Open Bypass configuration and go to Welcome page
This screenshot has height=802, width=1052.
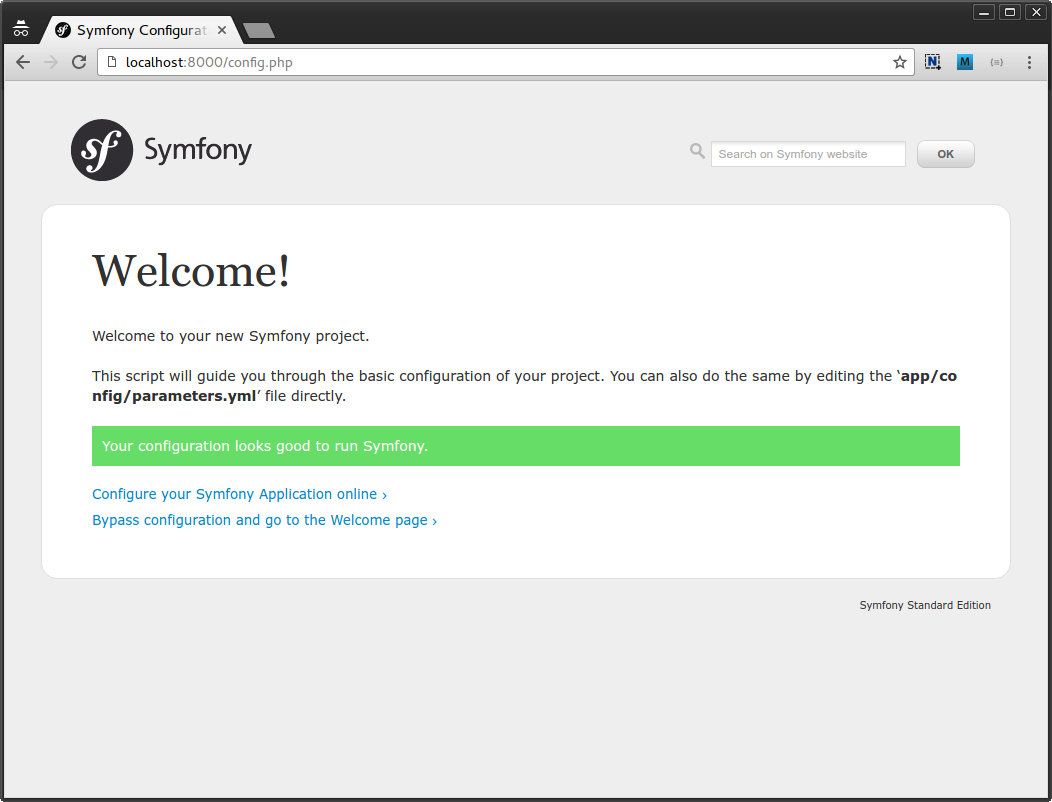(x=264, y=521)
